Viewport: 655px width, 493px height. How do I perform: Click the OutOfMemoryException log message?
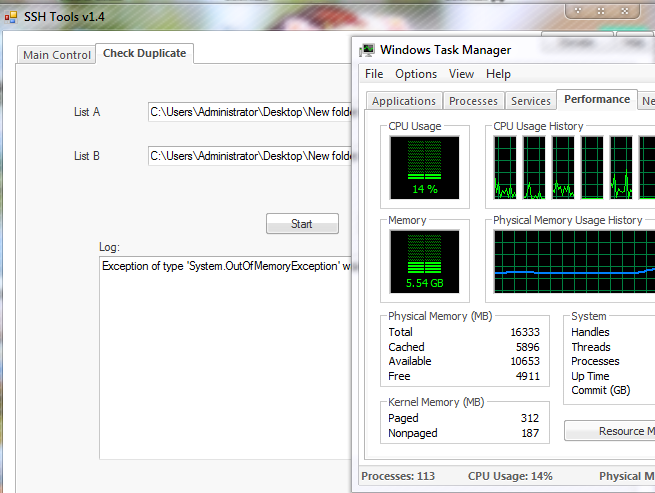pyautogui.click(x=226, y=266)
